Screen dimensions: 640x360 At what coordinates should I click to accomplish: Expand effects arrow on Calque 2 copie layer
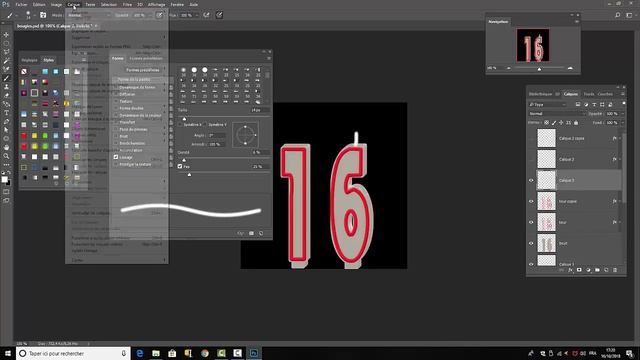(620, 138)
